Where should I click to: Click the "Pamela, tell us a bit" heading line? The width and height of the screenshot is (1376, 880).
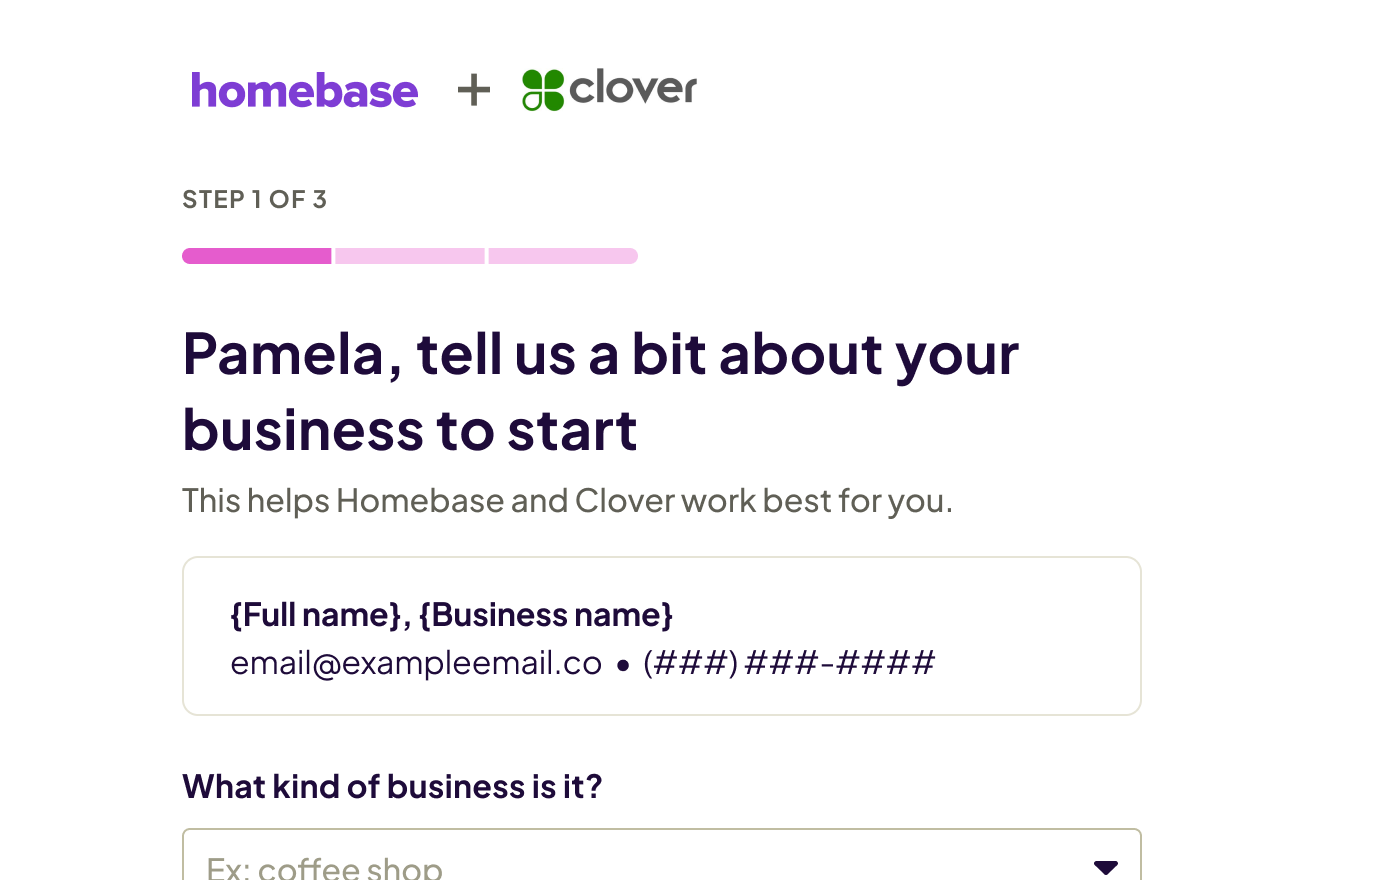coord(600,354)
